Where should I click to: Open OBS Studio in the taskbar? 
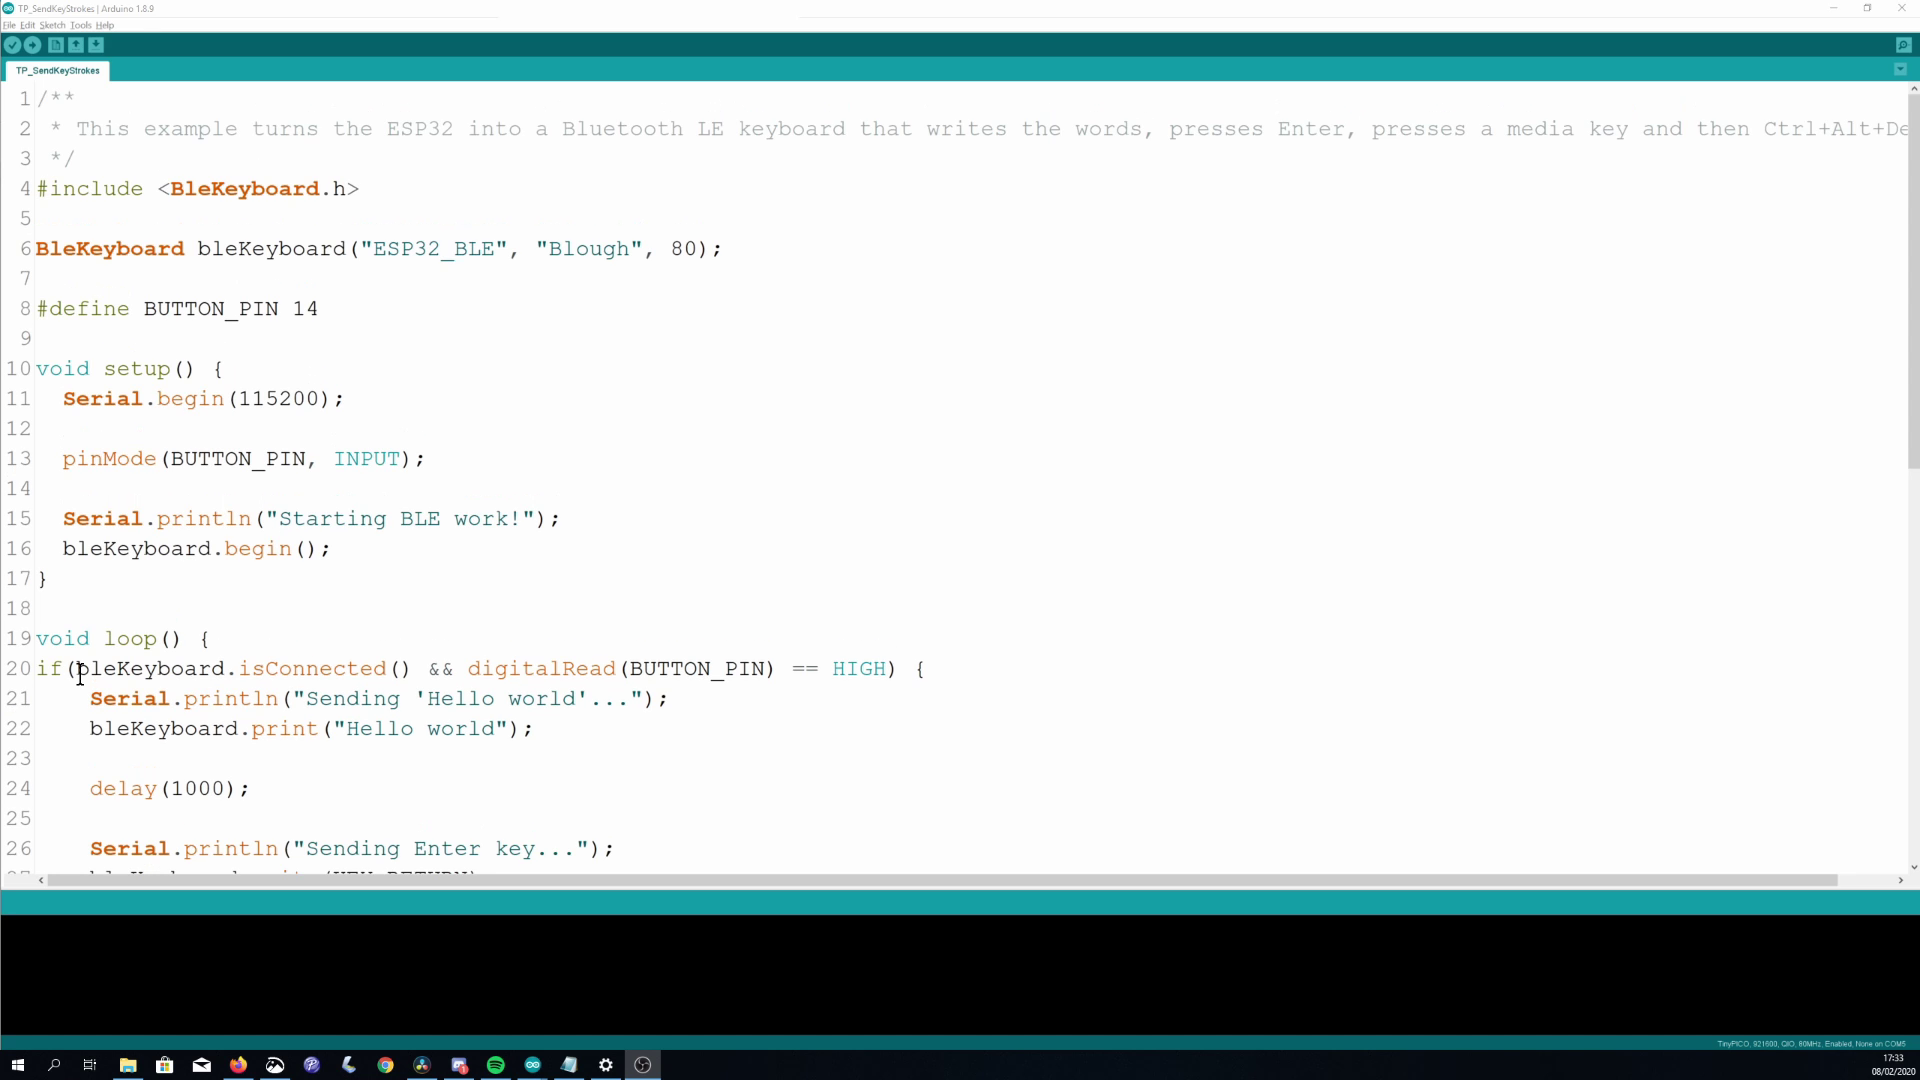(x=643, y=1065)
